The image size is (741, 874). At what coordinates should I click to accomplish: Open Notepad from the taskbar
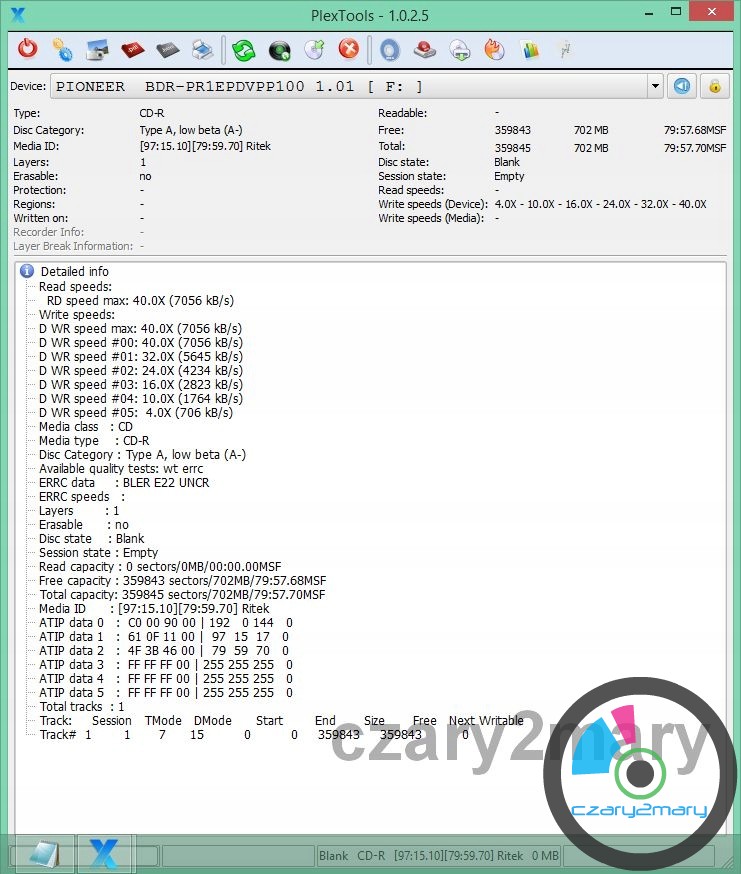[42, 854]
